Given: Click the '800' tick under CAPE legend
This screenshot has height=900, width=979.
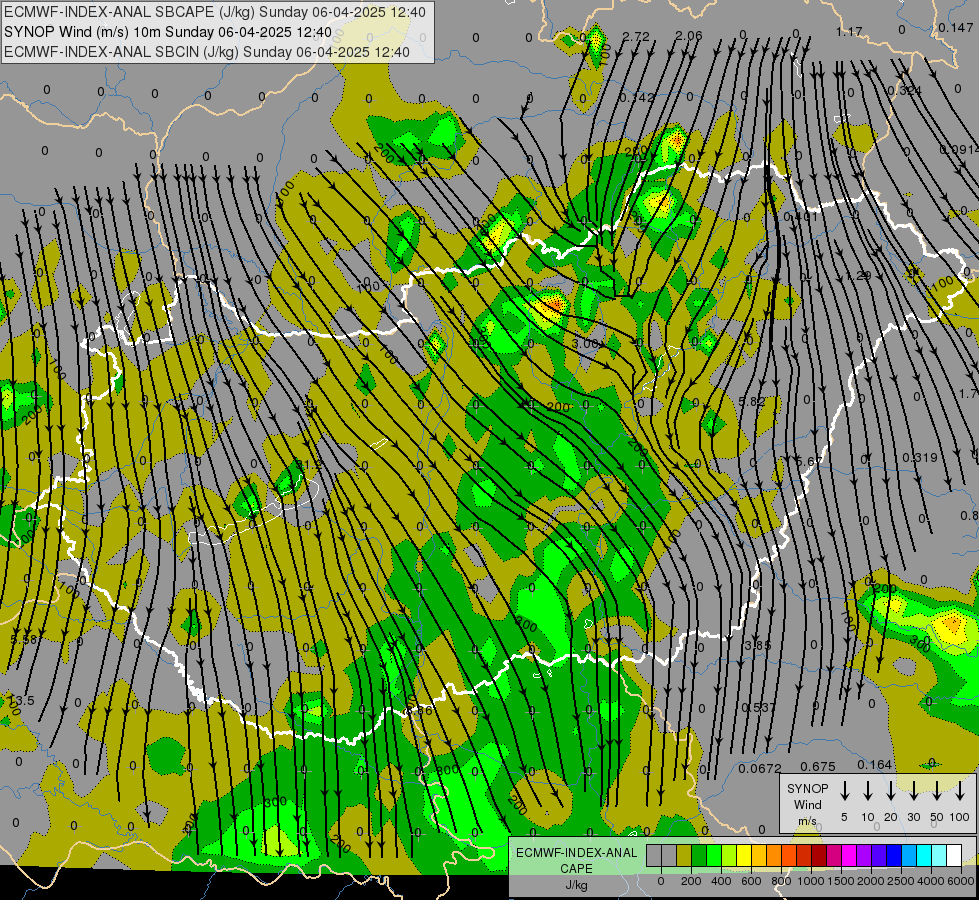Looking at the screenshot, I should [x=781, y=881].
